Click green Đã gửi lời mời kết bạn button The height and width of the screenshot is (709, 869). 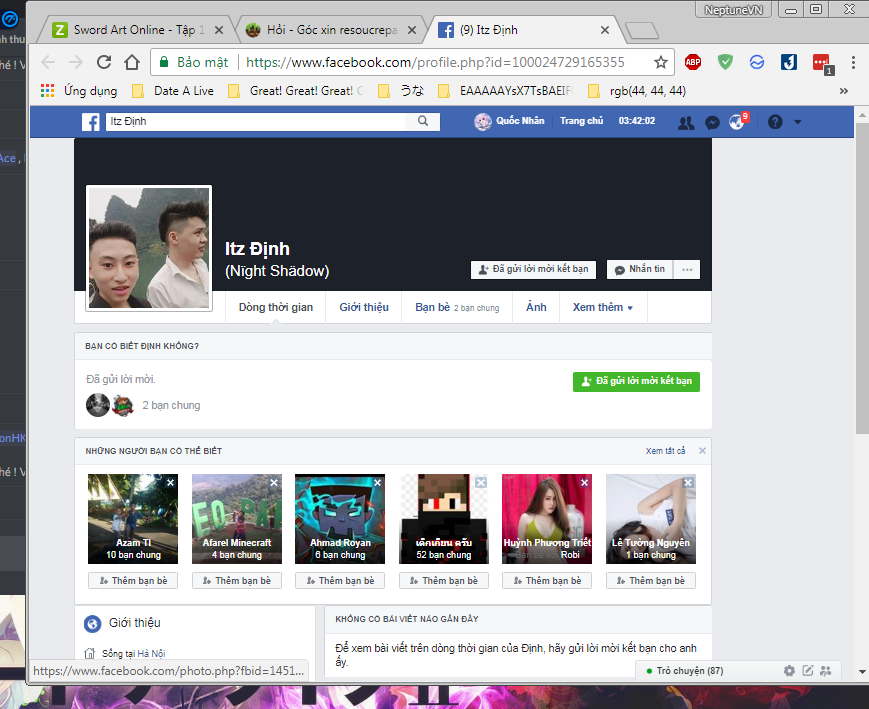[636, 381]
